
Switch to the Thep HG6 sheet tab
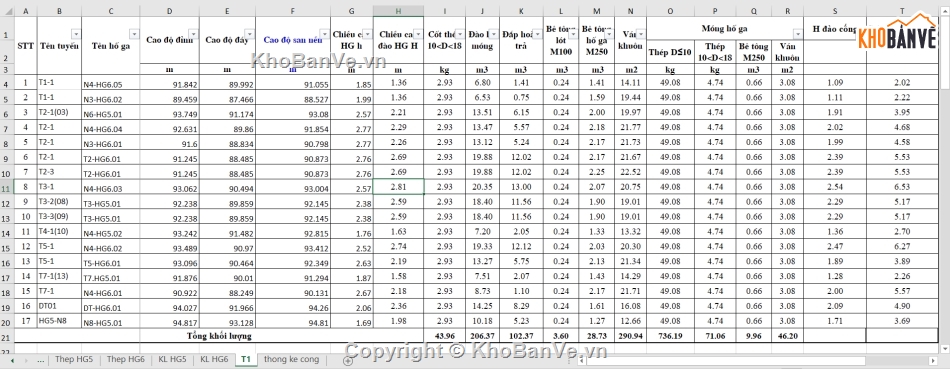125,359
